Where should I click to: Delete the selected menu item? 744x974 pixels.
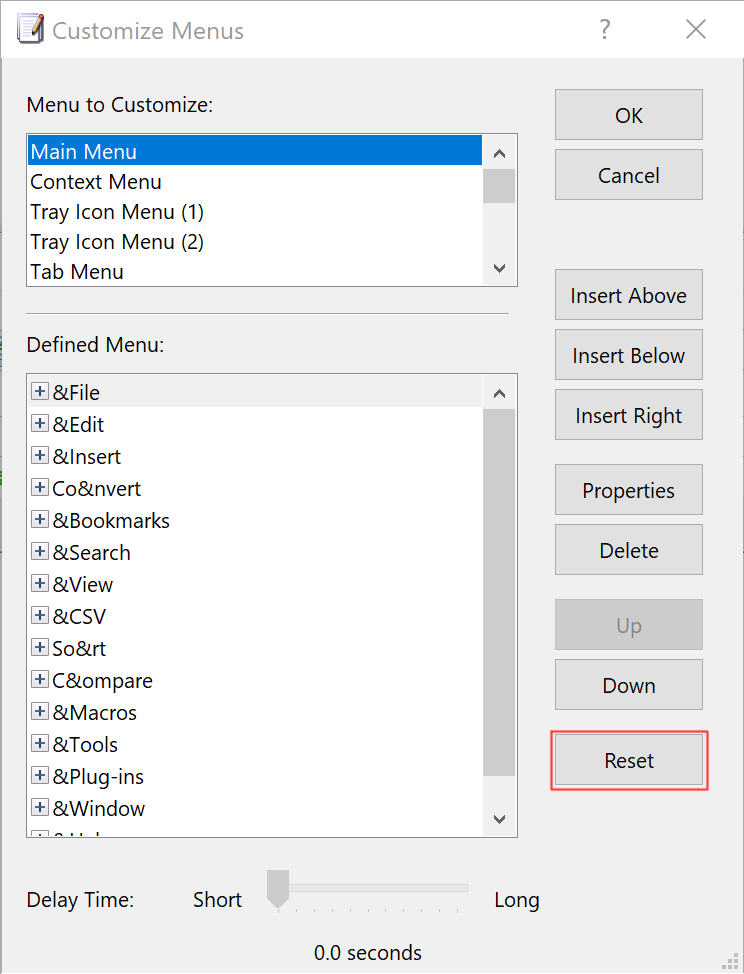(628, 550)
